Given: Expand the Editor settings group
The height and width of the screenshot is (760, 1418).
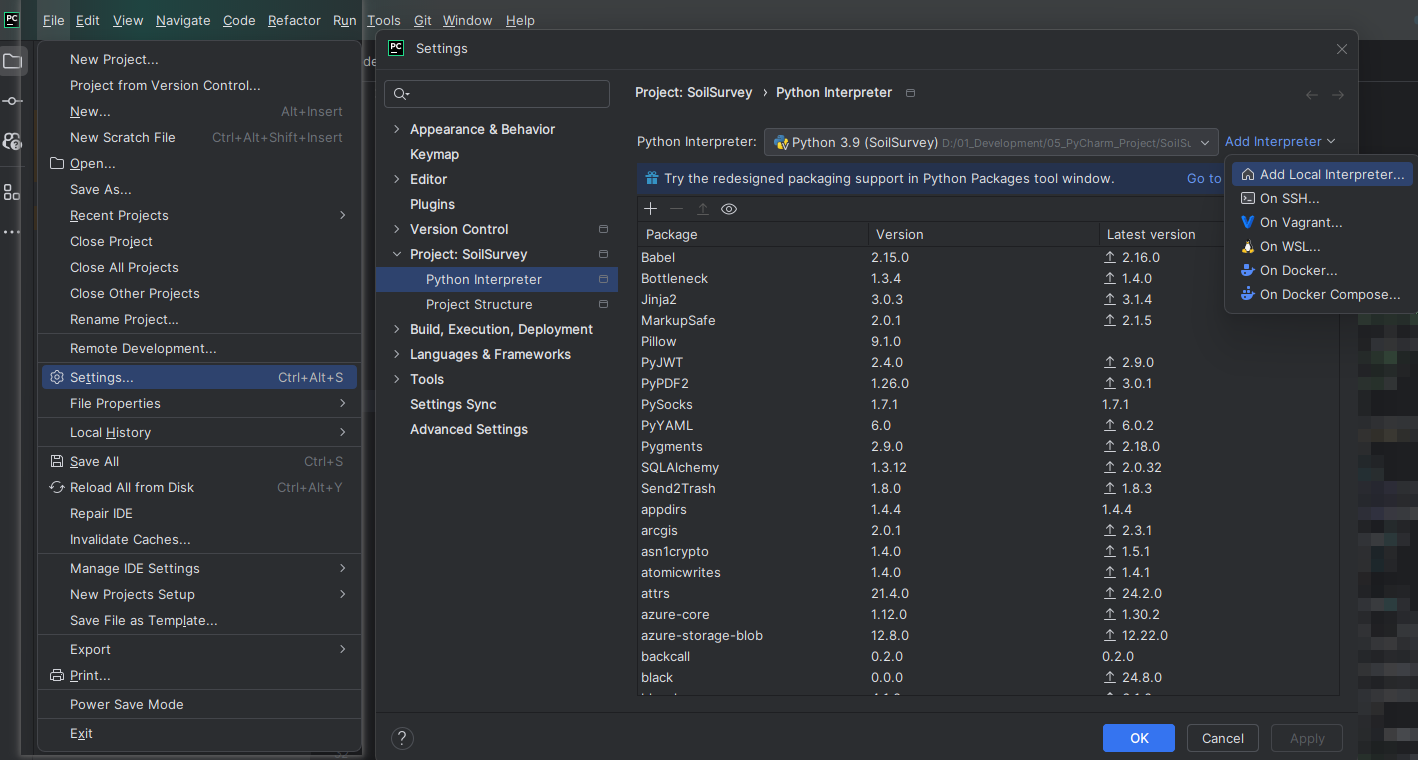Looking at the screenshot, I should 396,179.
